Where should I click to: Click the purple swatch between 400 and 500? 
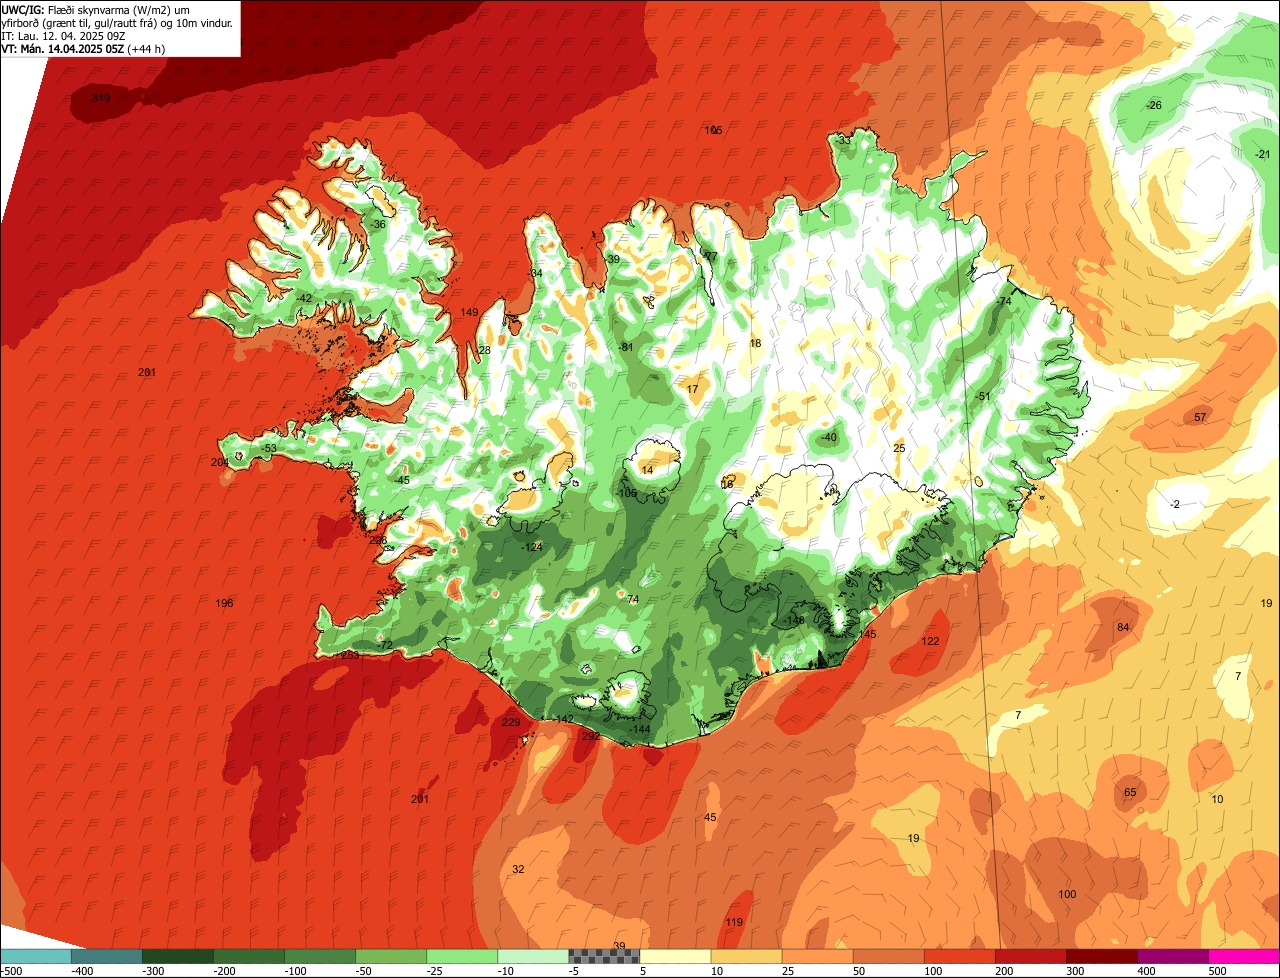point(1172,957)
